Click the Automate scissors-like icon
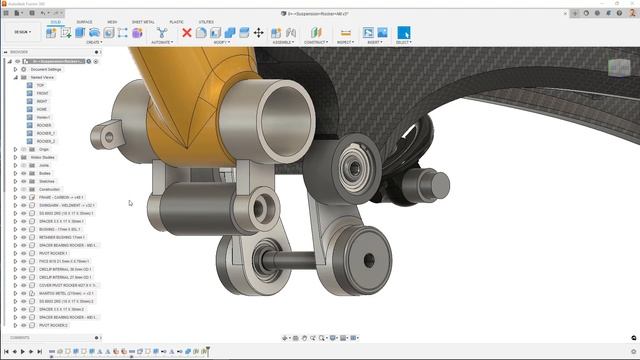This screenshot has height=360, width=640. tap(162, 33)
